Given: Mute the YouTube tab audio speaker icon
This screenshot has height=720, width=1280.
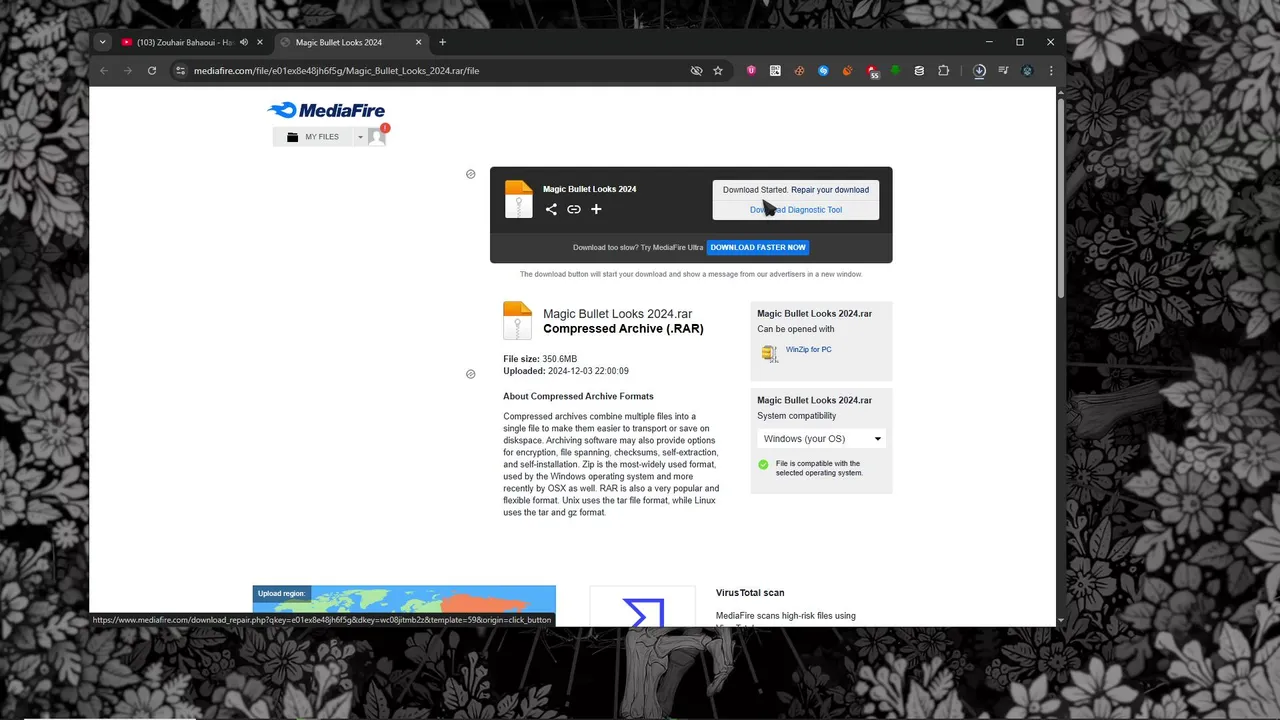Looking at the screenshot, I should click(x=244, y=42).
